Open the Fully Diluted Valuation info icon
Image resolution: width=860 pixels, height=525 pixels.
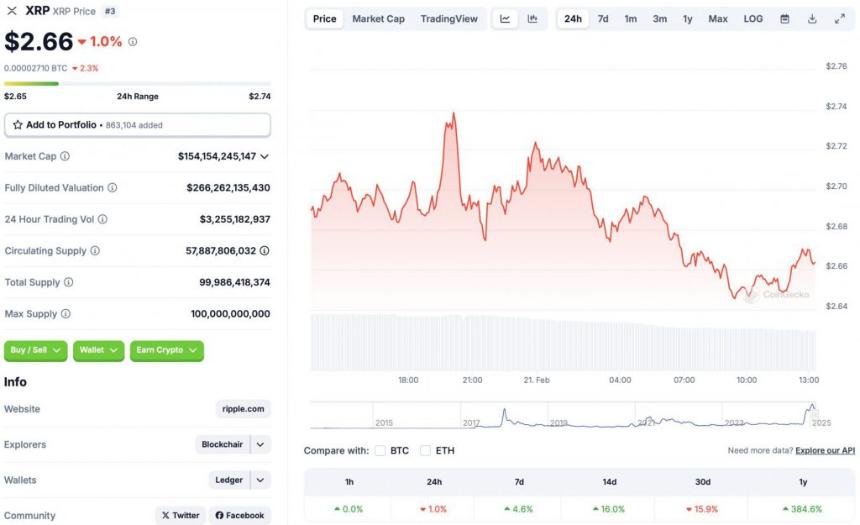click(x=112, y=188)
